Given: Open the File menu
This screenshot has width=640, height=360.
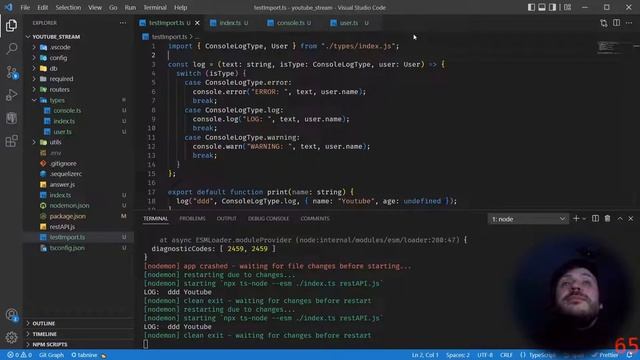Looking at the screenshot, I should (25, 7).
